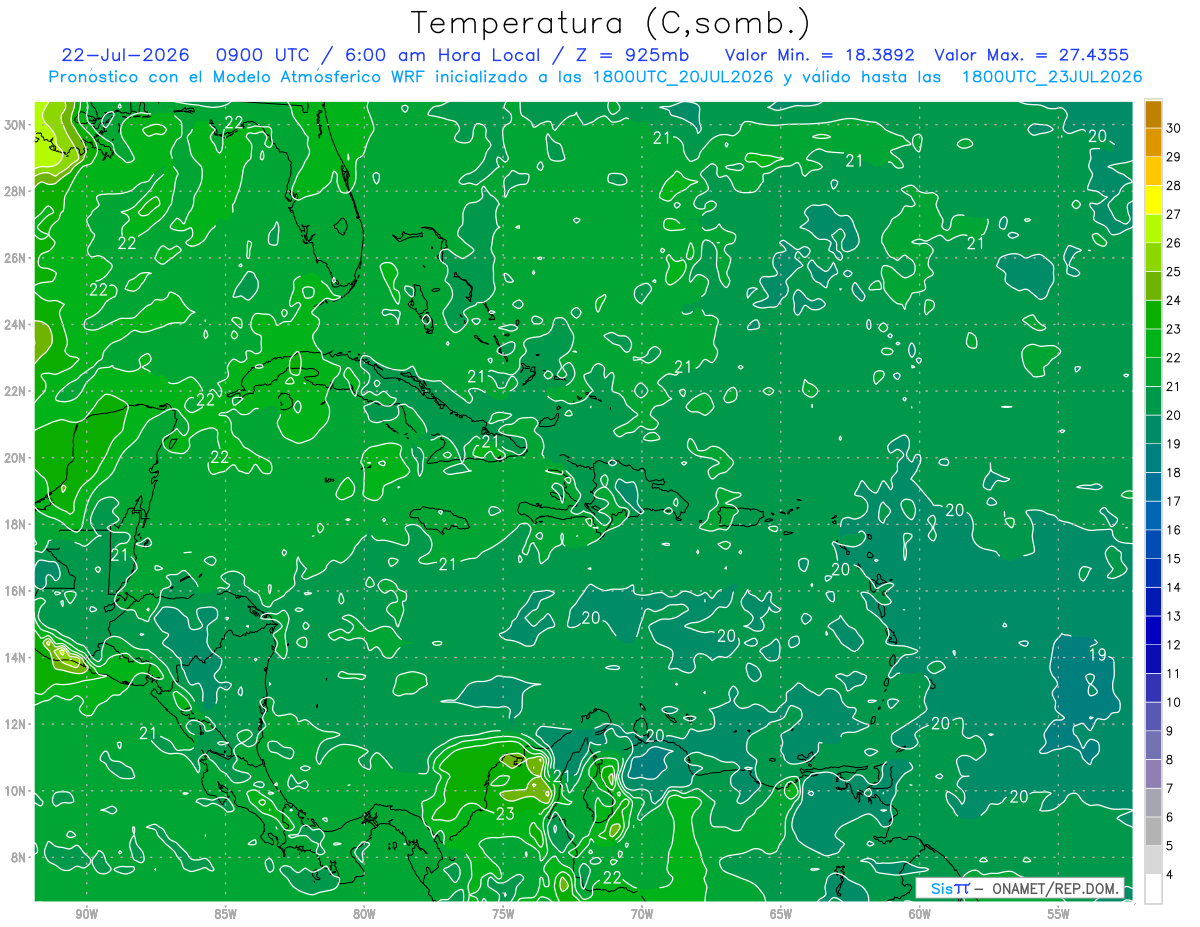The image size is (1200, 927).
Task: Pick the dark blue swatch between 12 and 13
Action: click(1153, 630)
